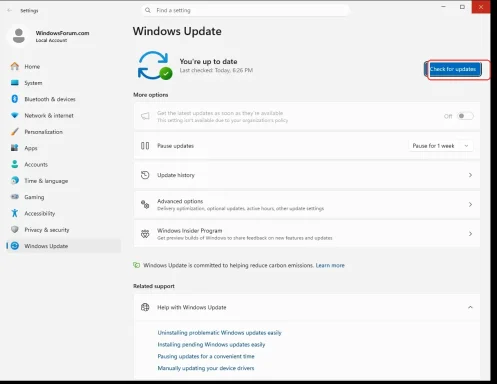This screenshot has height=384, width=497.
Task: Open Bluetooth & devices page
Action: [63, 99]
